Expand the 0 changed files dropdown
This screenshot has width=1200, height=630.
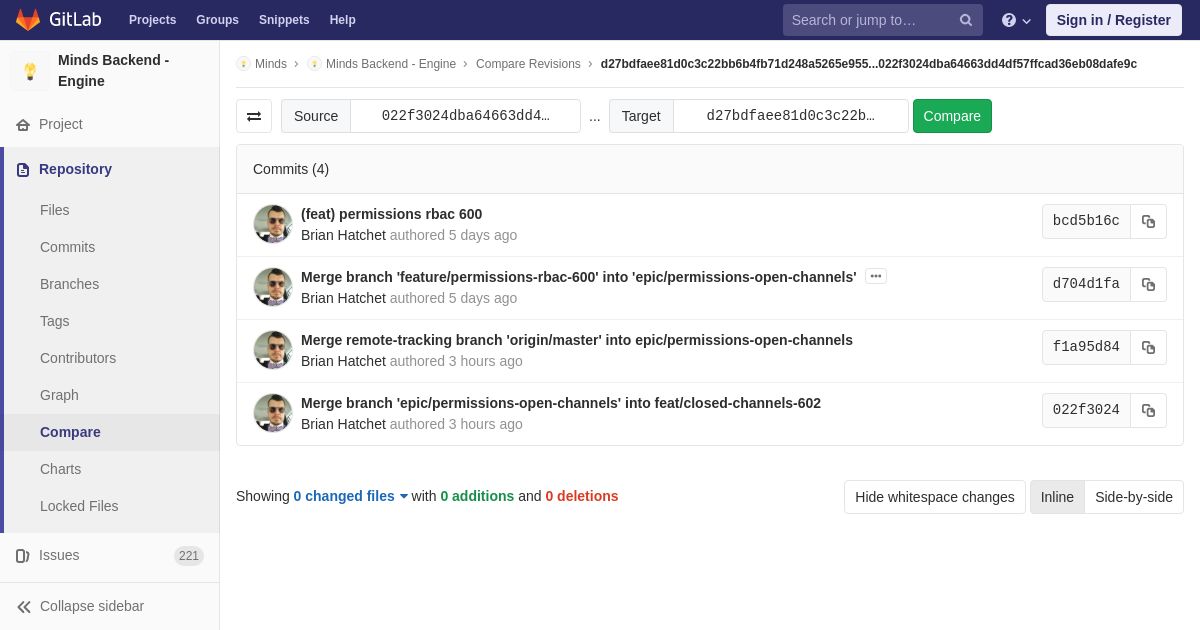pyautogui.click(x=350, y=496)
